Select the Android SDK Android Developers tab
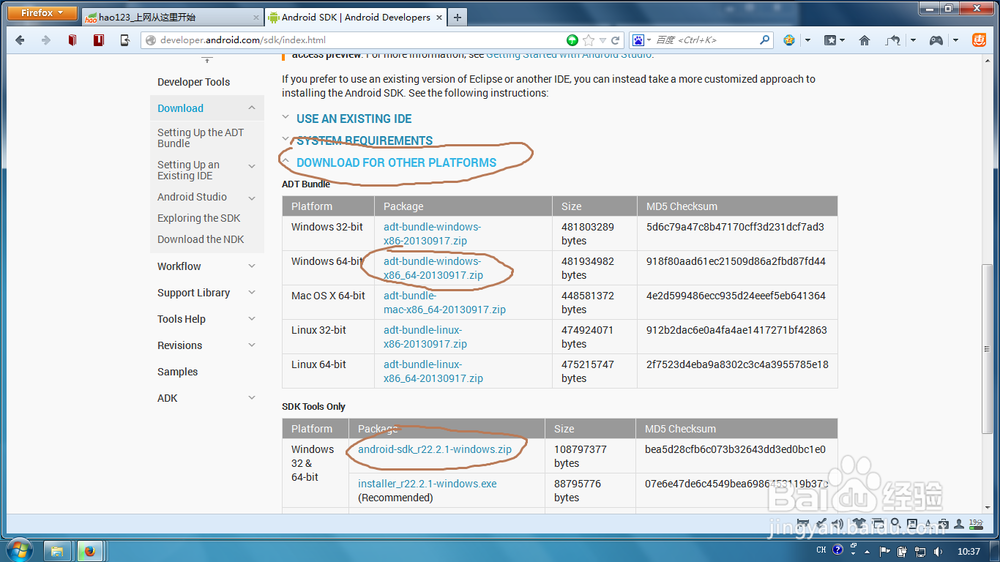Viewport: 1000px width, 562px height. point(355,17)
